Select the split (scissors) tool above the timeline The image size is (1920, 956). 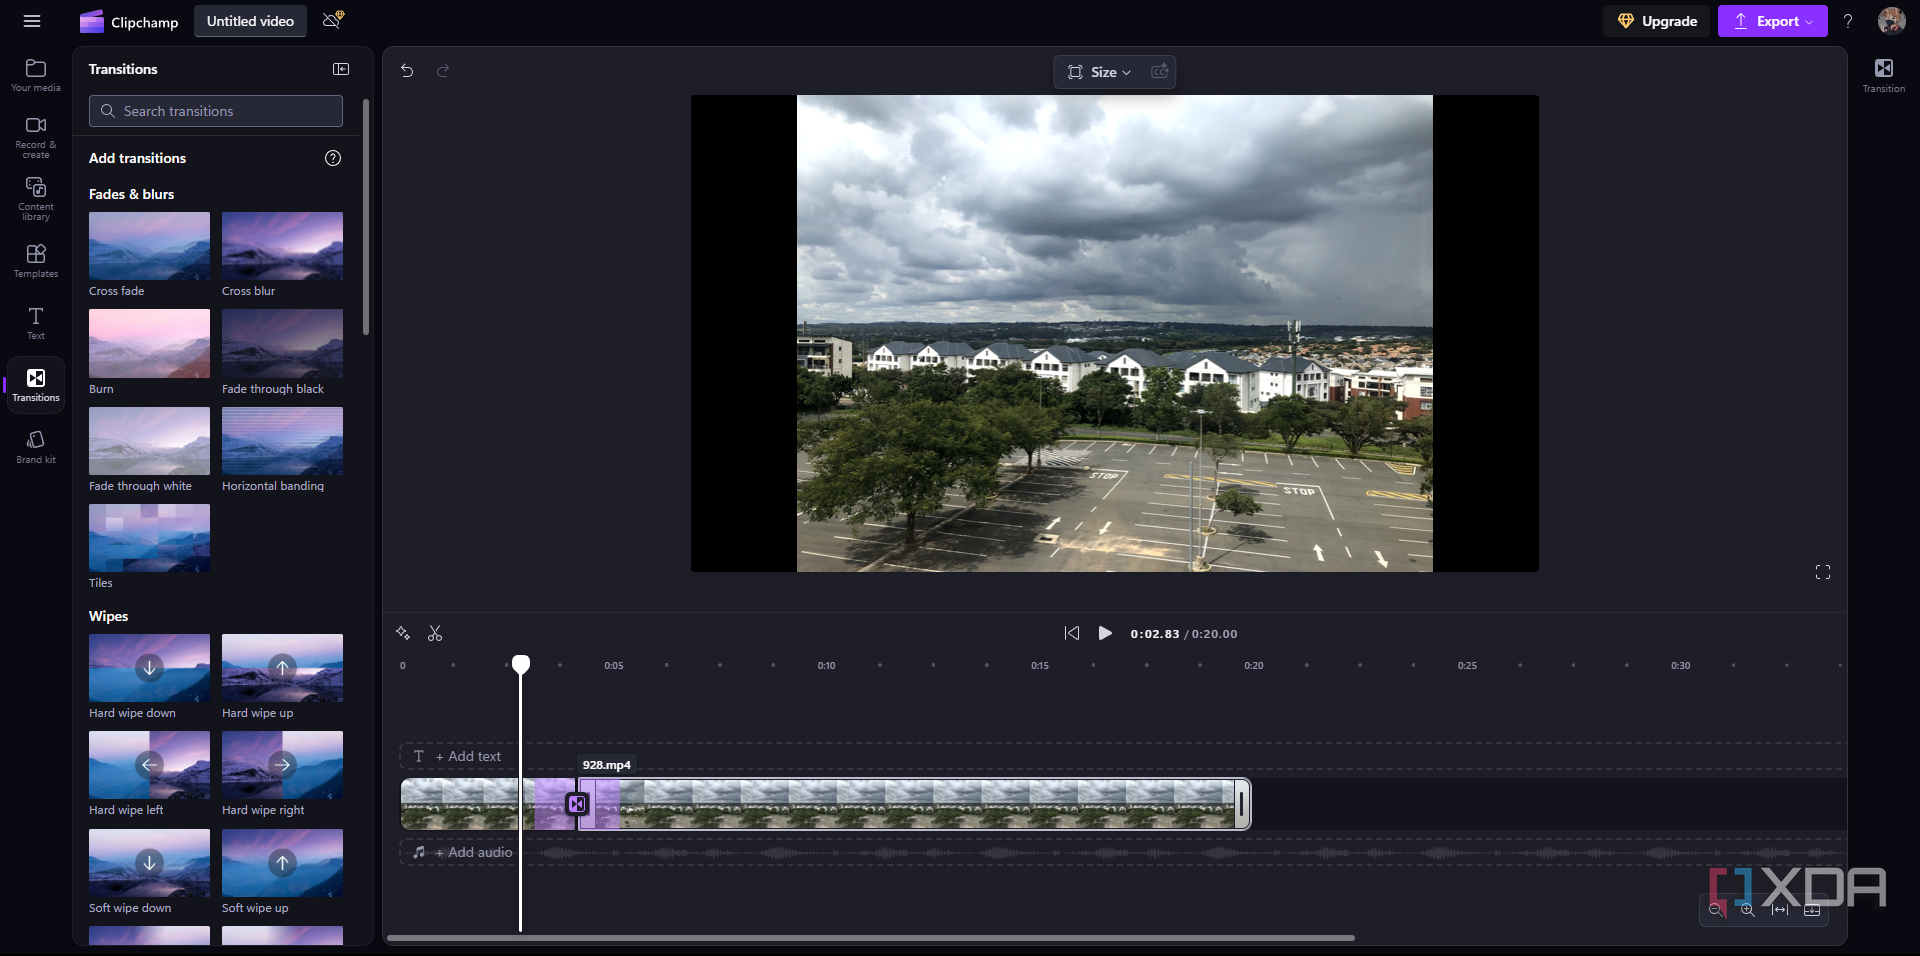pyautogui.click(x=436, y=633)
